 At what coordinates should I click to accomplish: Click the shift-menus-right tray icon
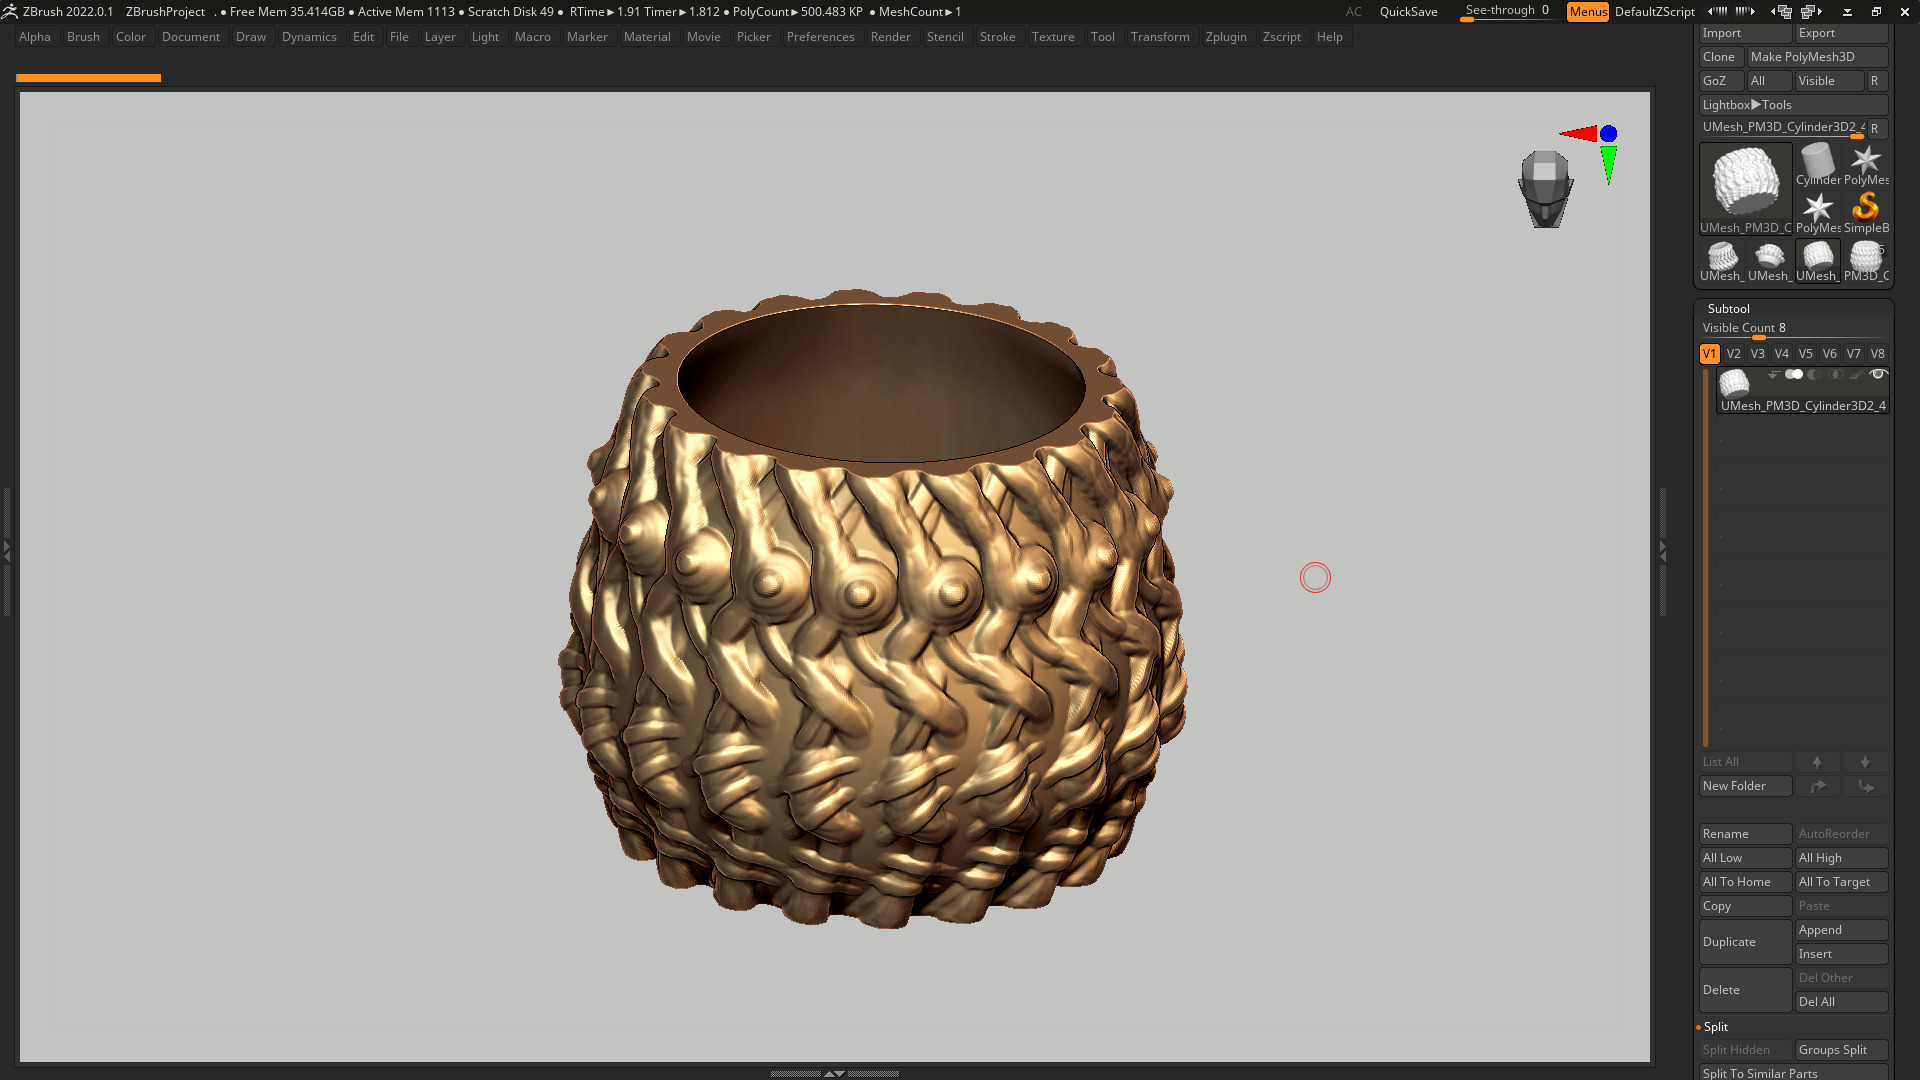pyautogui.click(x=1745, y=11)
